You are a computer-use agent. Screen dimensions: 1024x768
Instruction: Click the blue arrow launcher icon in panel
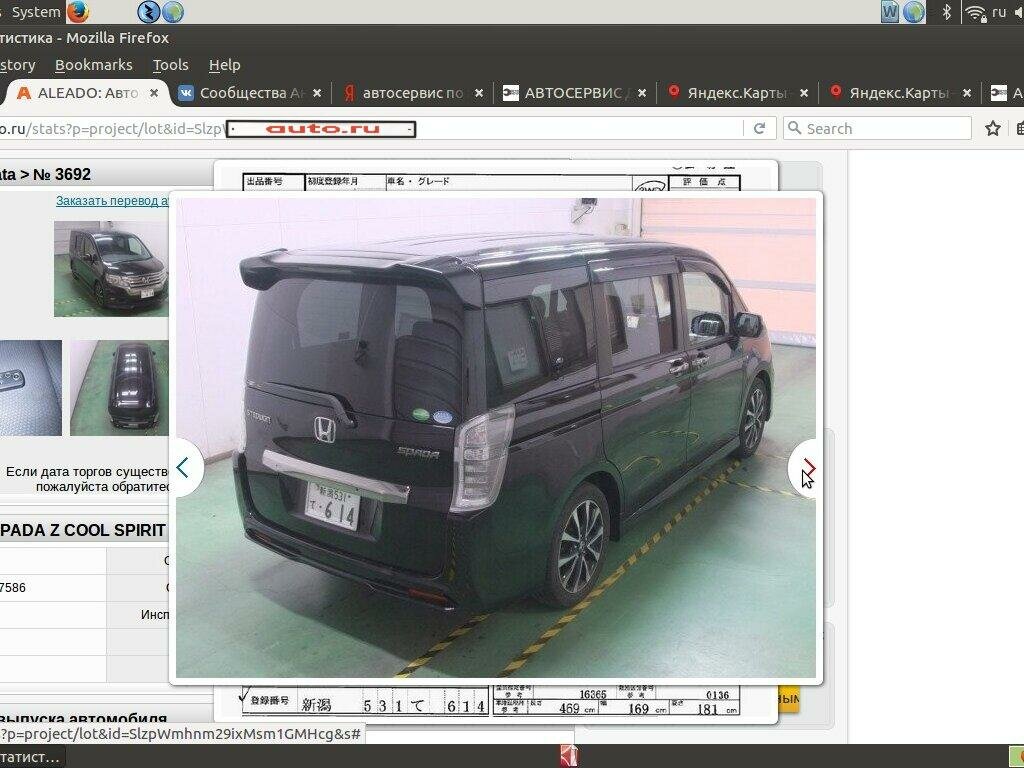[x=149, y=12]
